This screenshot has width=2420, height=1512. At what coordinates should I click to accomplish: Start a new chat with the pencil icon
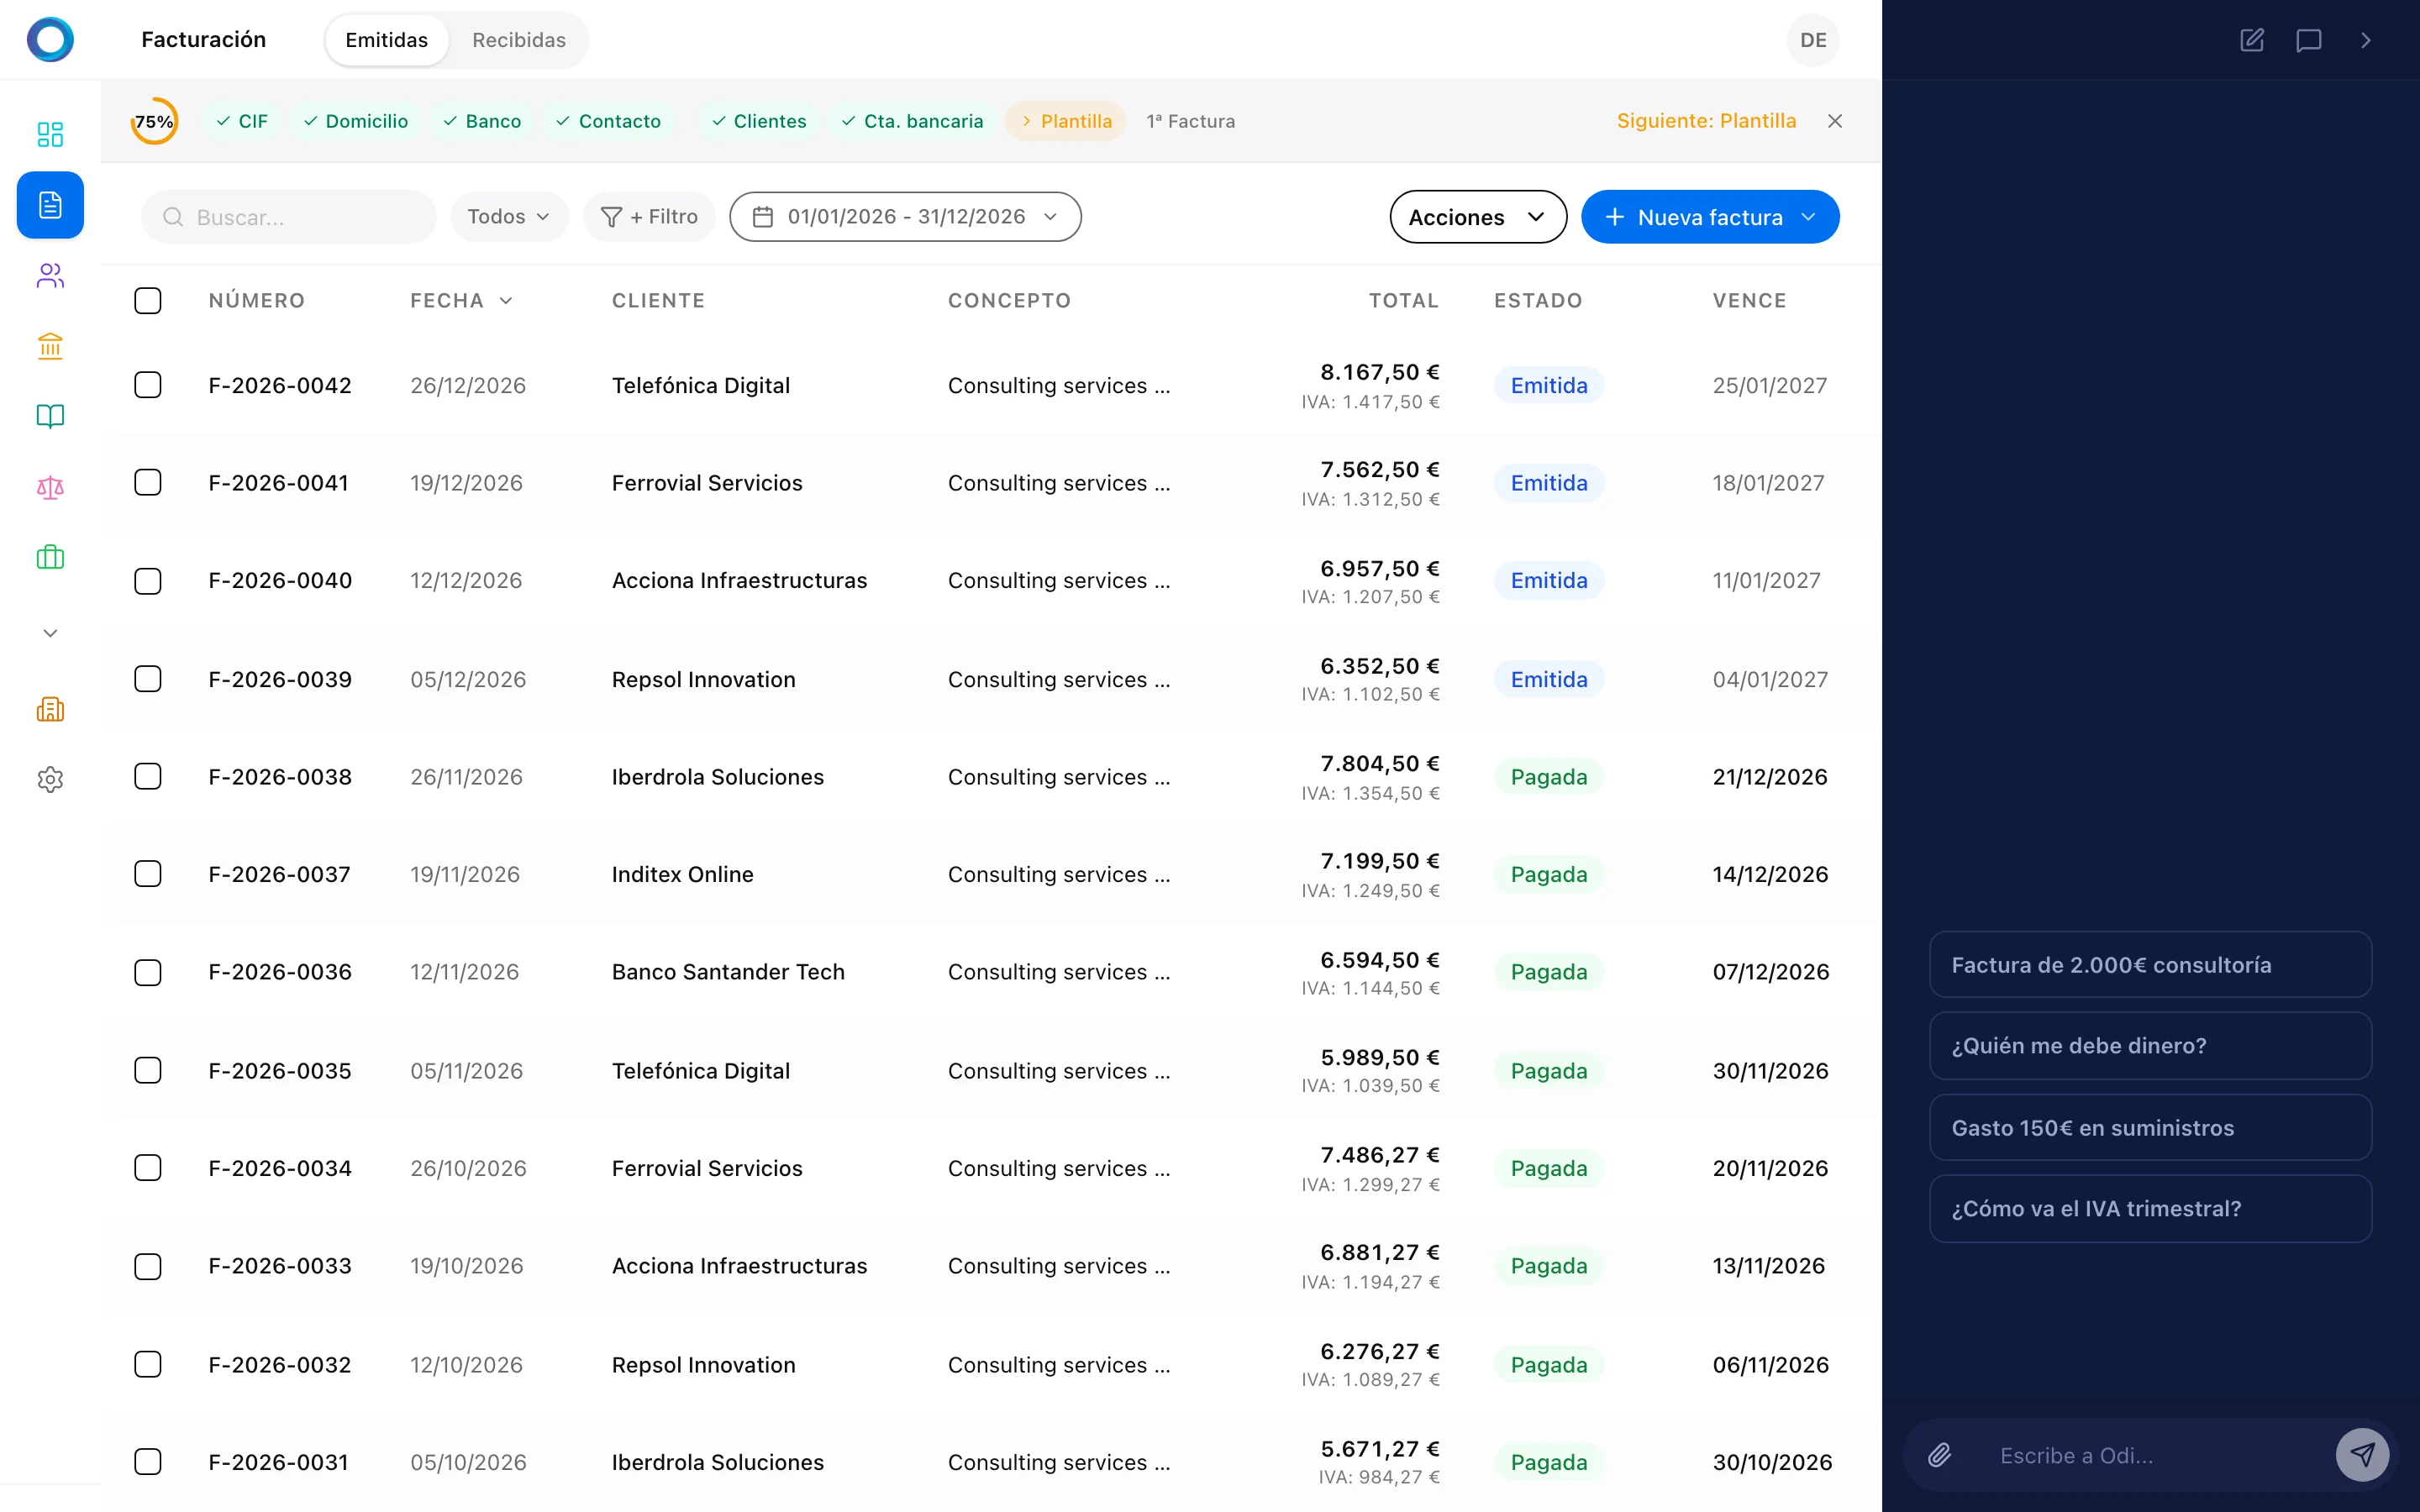tap(2252, 40)
